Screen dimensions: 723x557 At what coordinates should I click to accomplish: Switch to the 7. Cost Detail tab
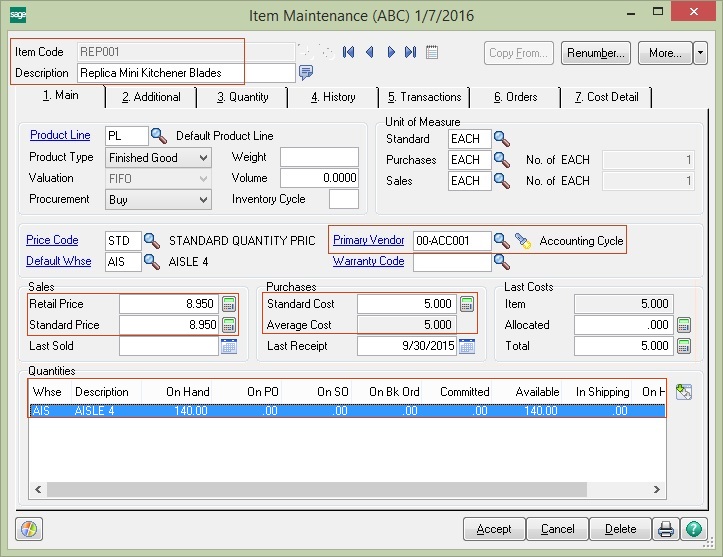tap(606, 97)
